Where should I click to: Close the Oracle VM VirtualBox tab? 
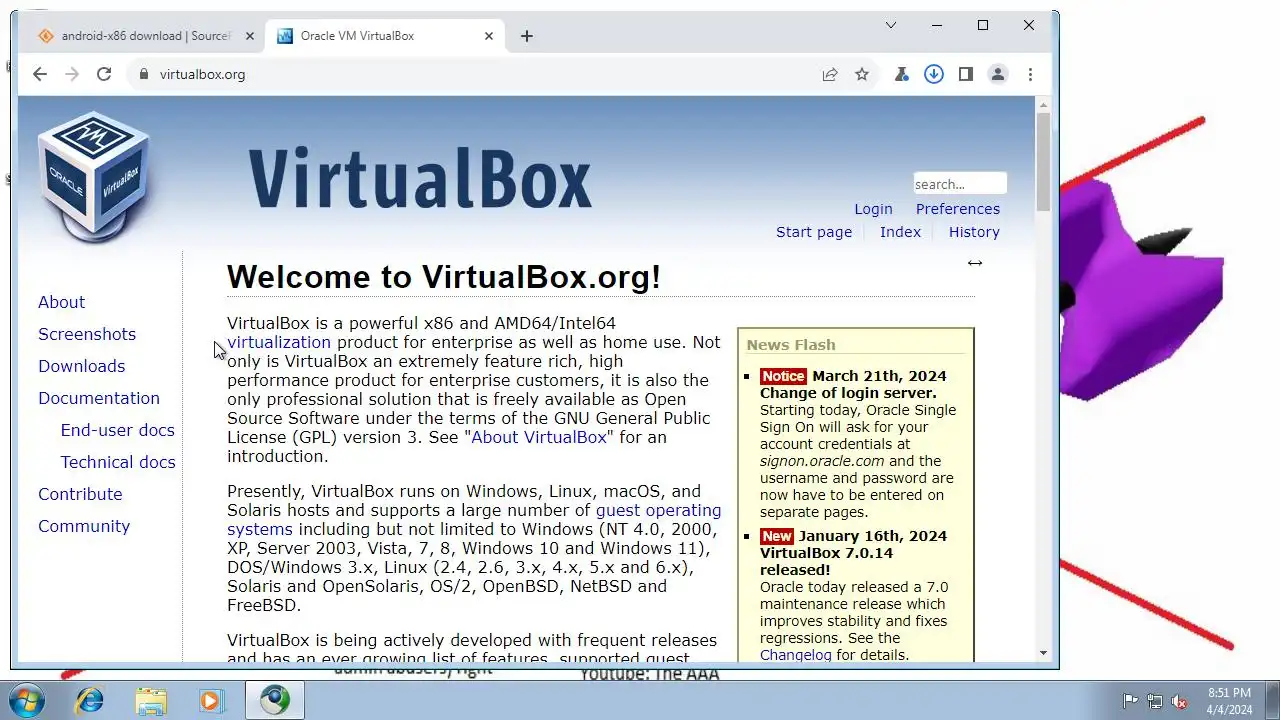tap(489, 36)
